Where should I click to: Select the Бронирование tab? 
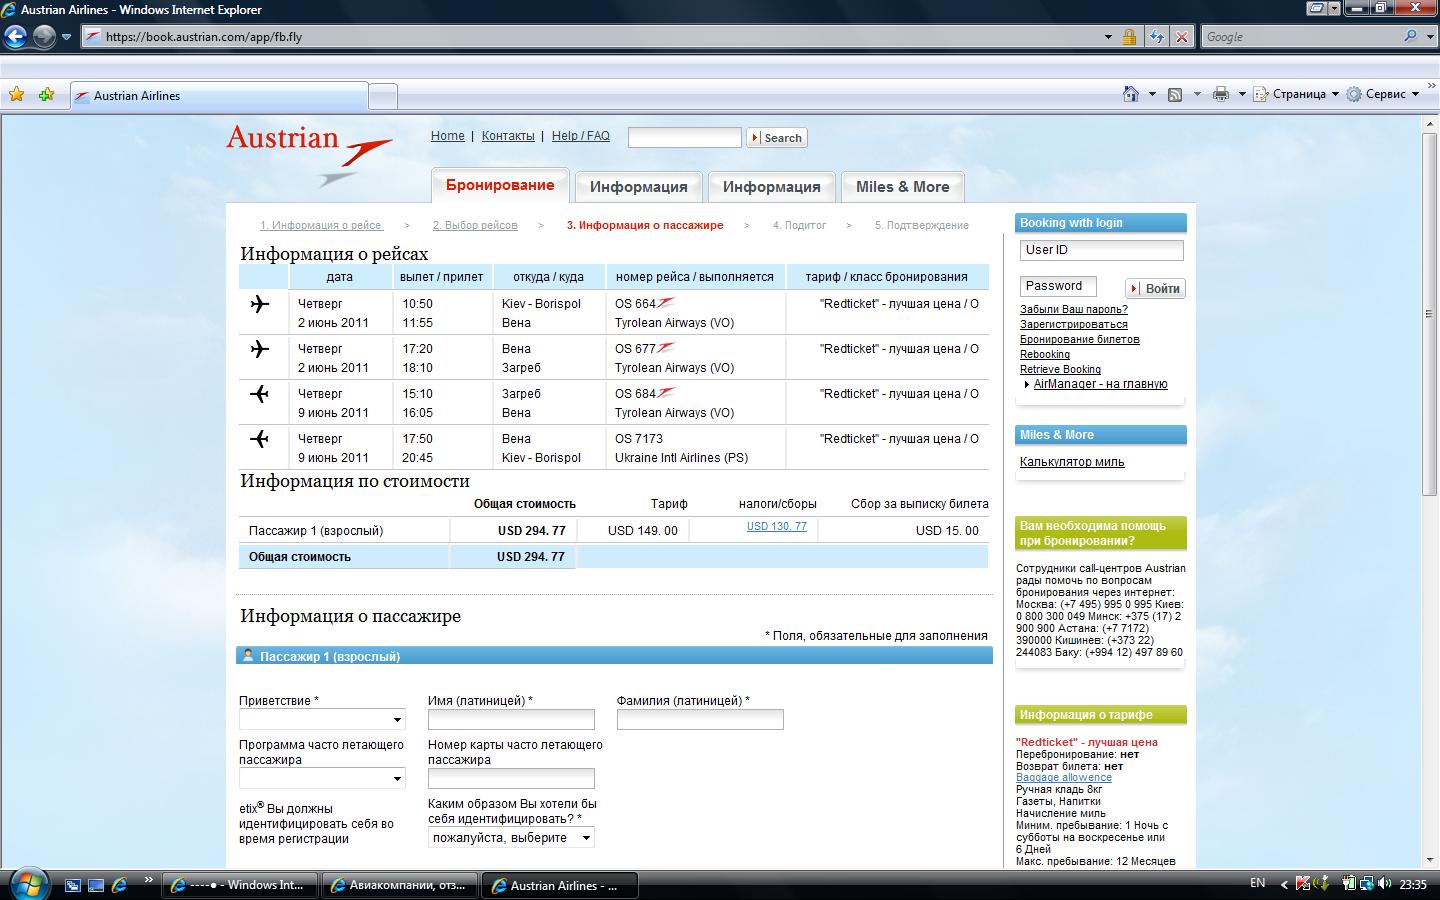[x=499, y=186]
